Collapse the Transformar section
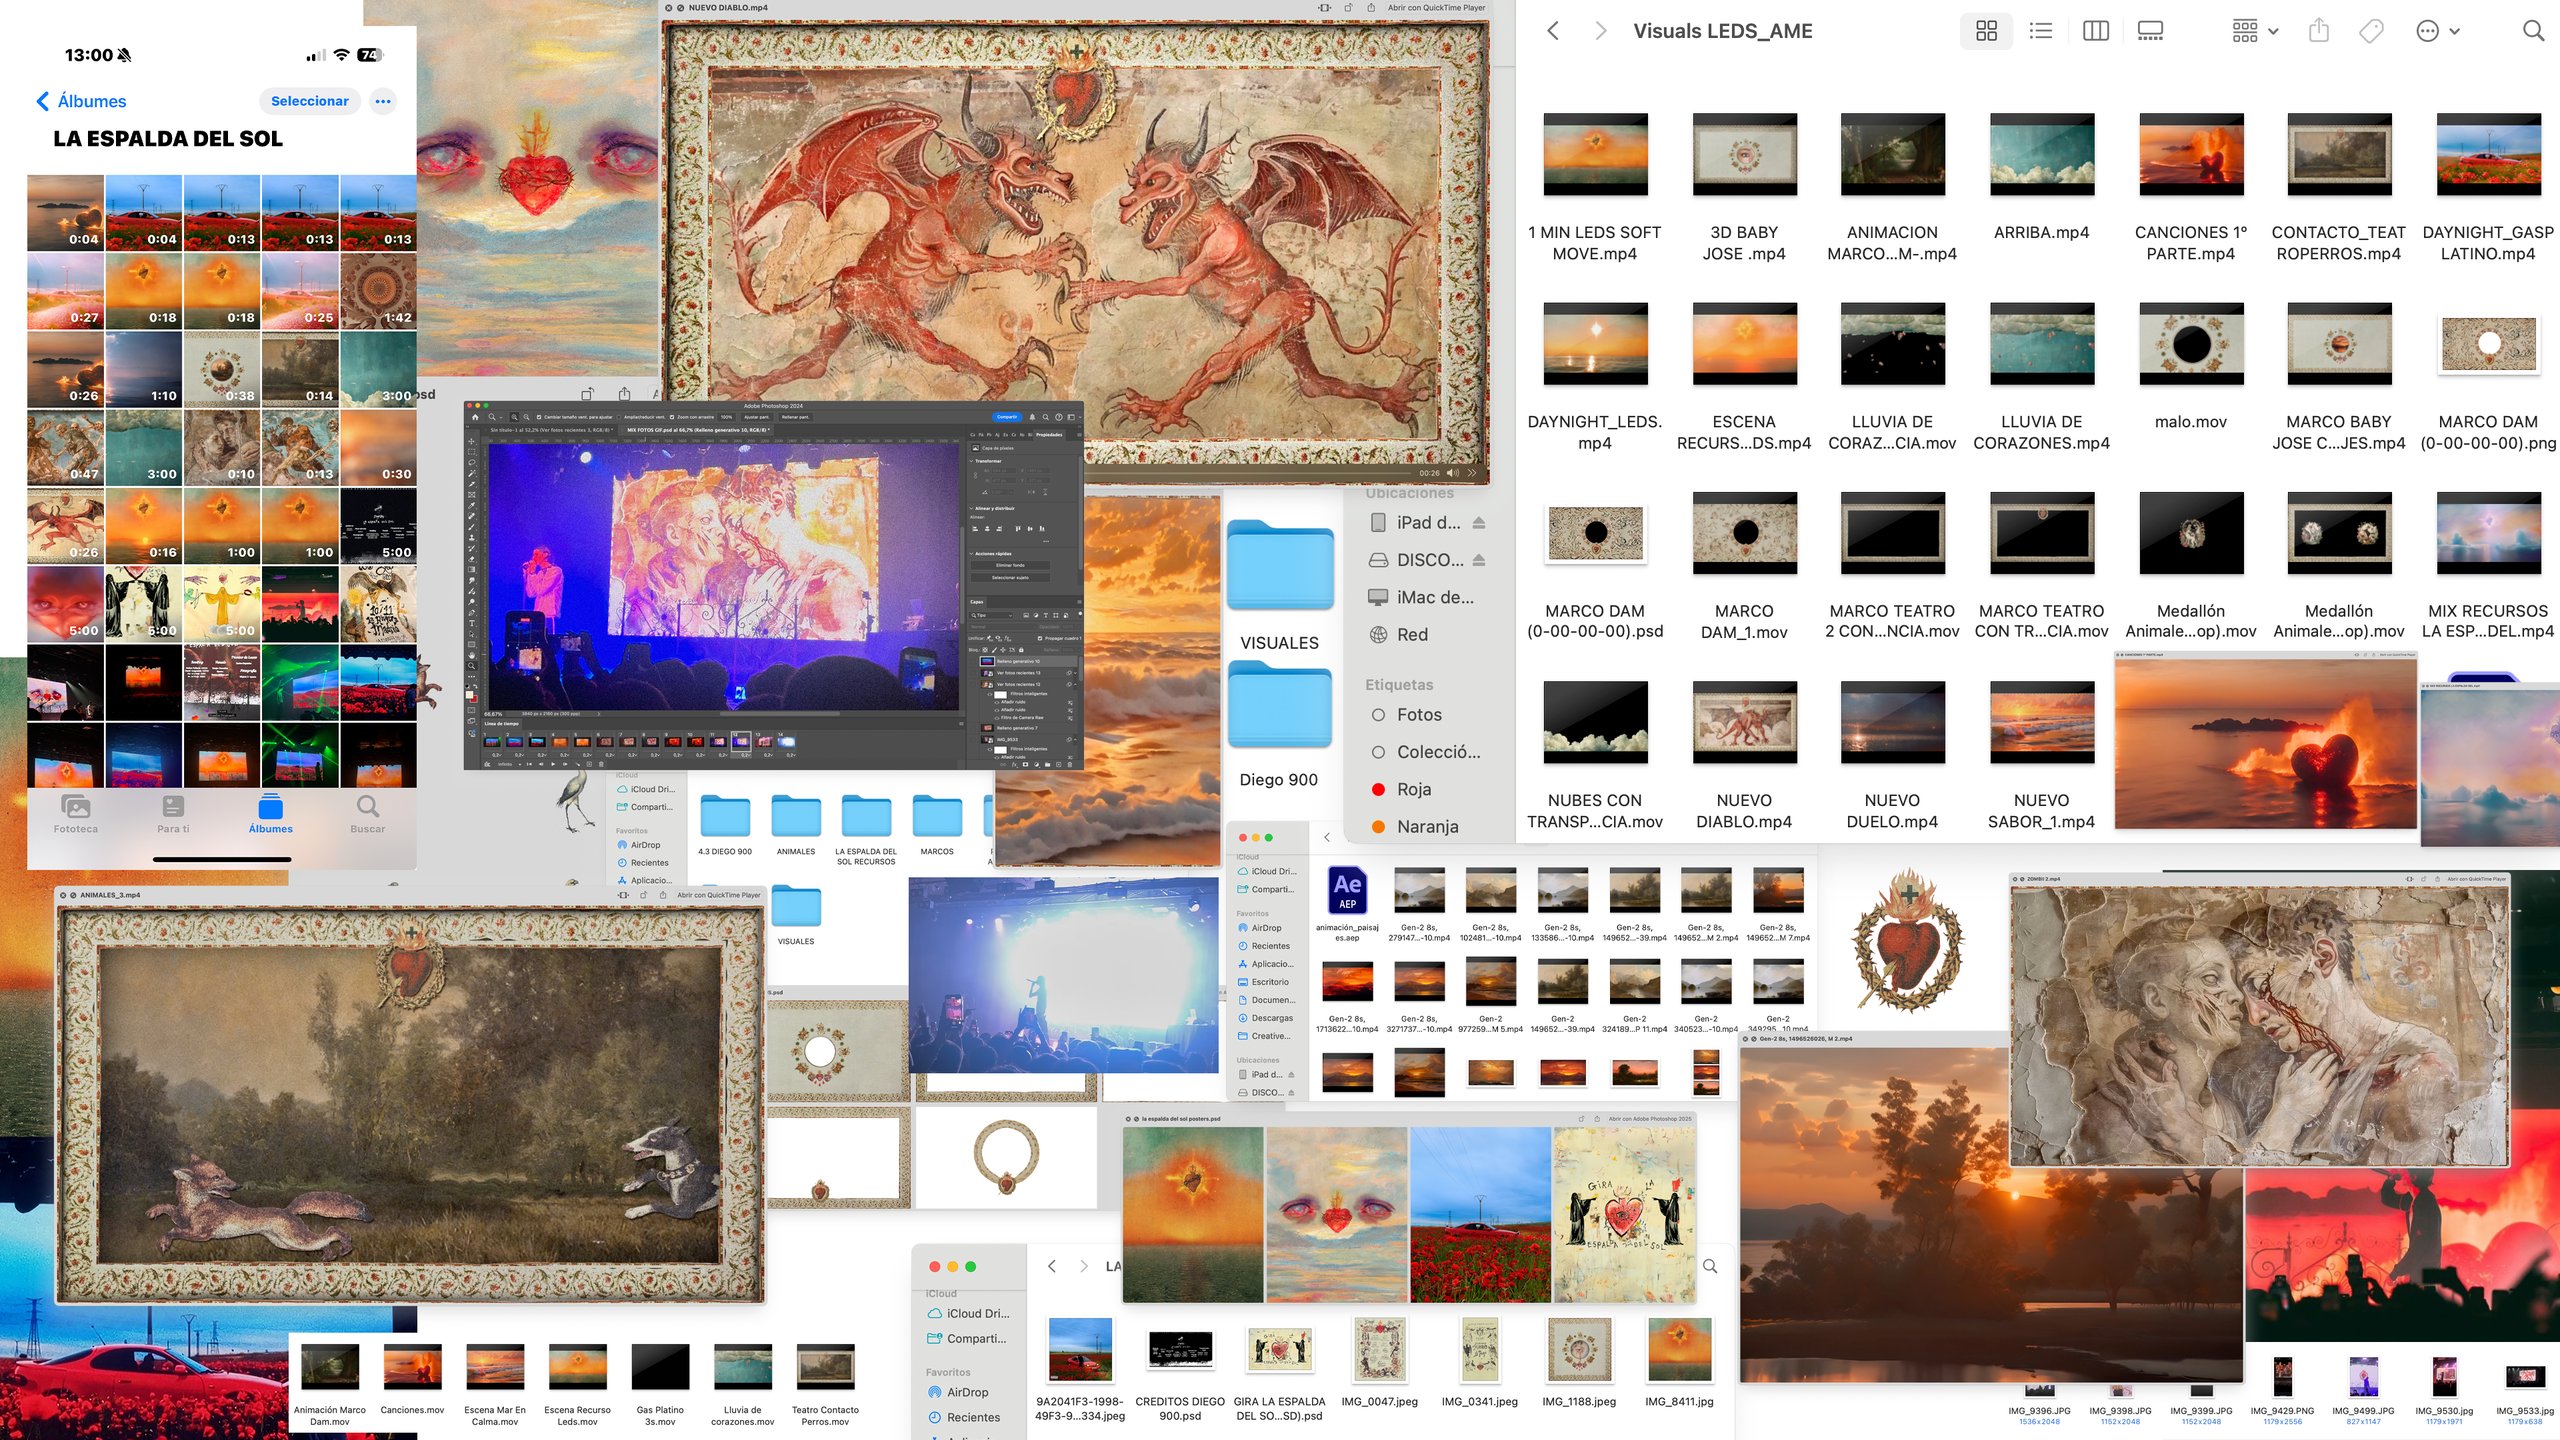Viewport: 2560px width, 1440px height. tap(971, 461)
